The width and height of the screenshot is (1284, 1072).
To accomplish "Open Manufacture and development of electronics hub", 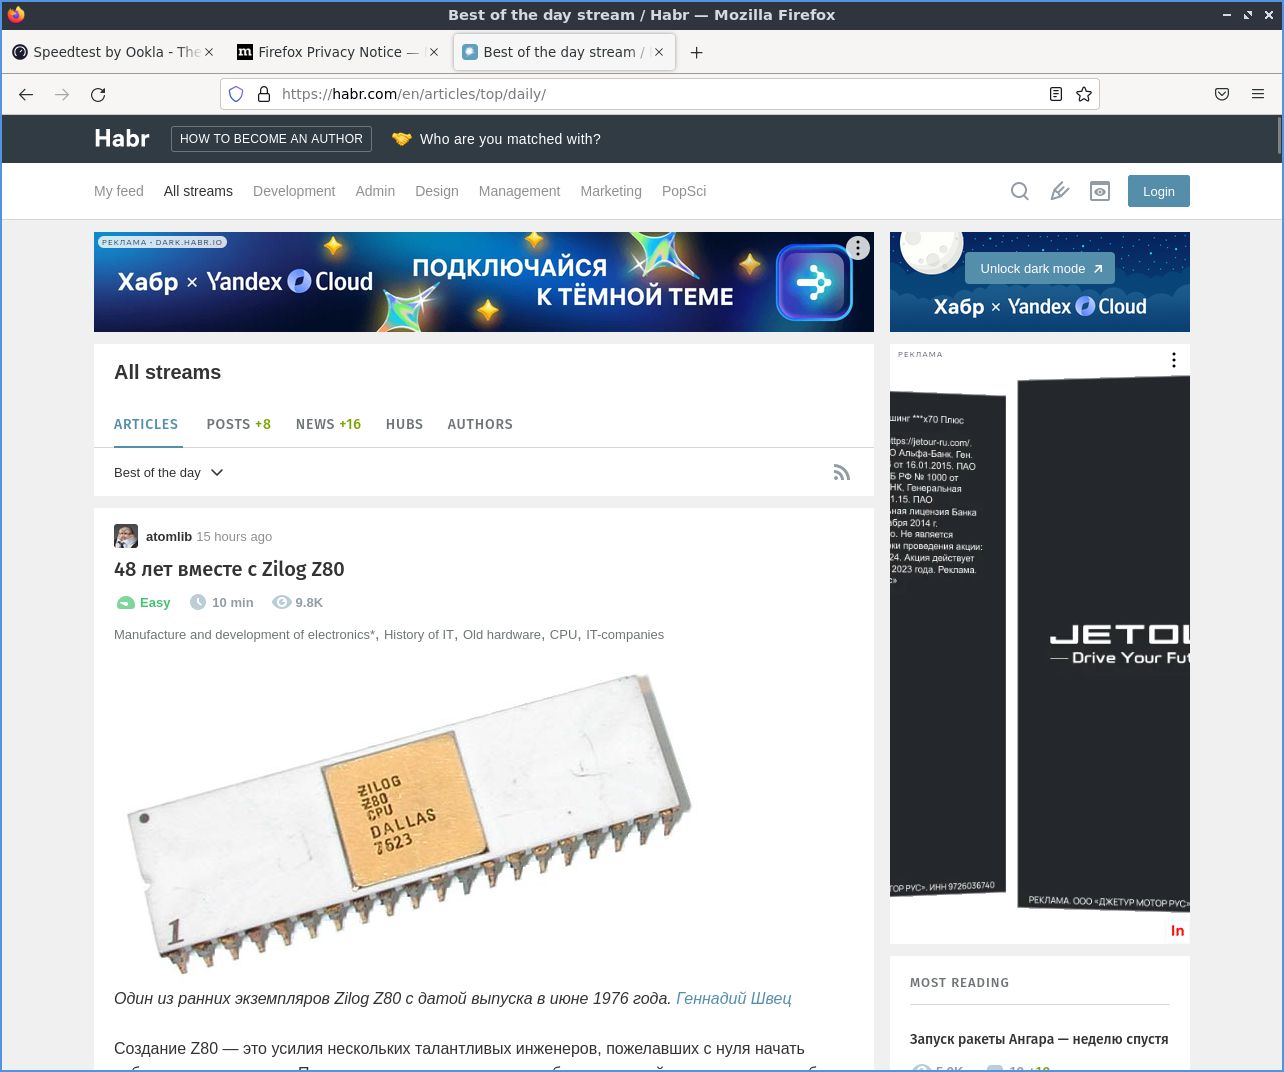I will [x=245, y=634].
